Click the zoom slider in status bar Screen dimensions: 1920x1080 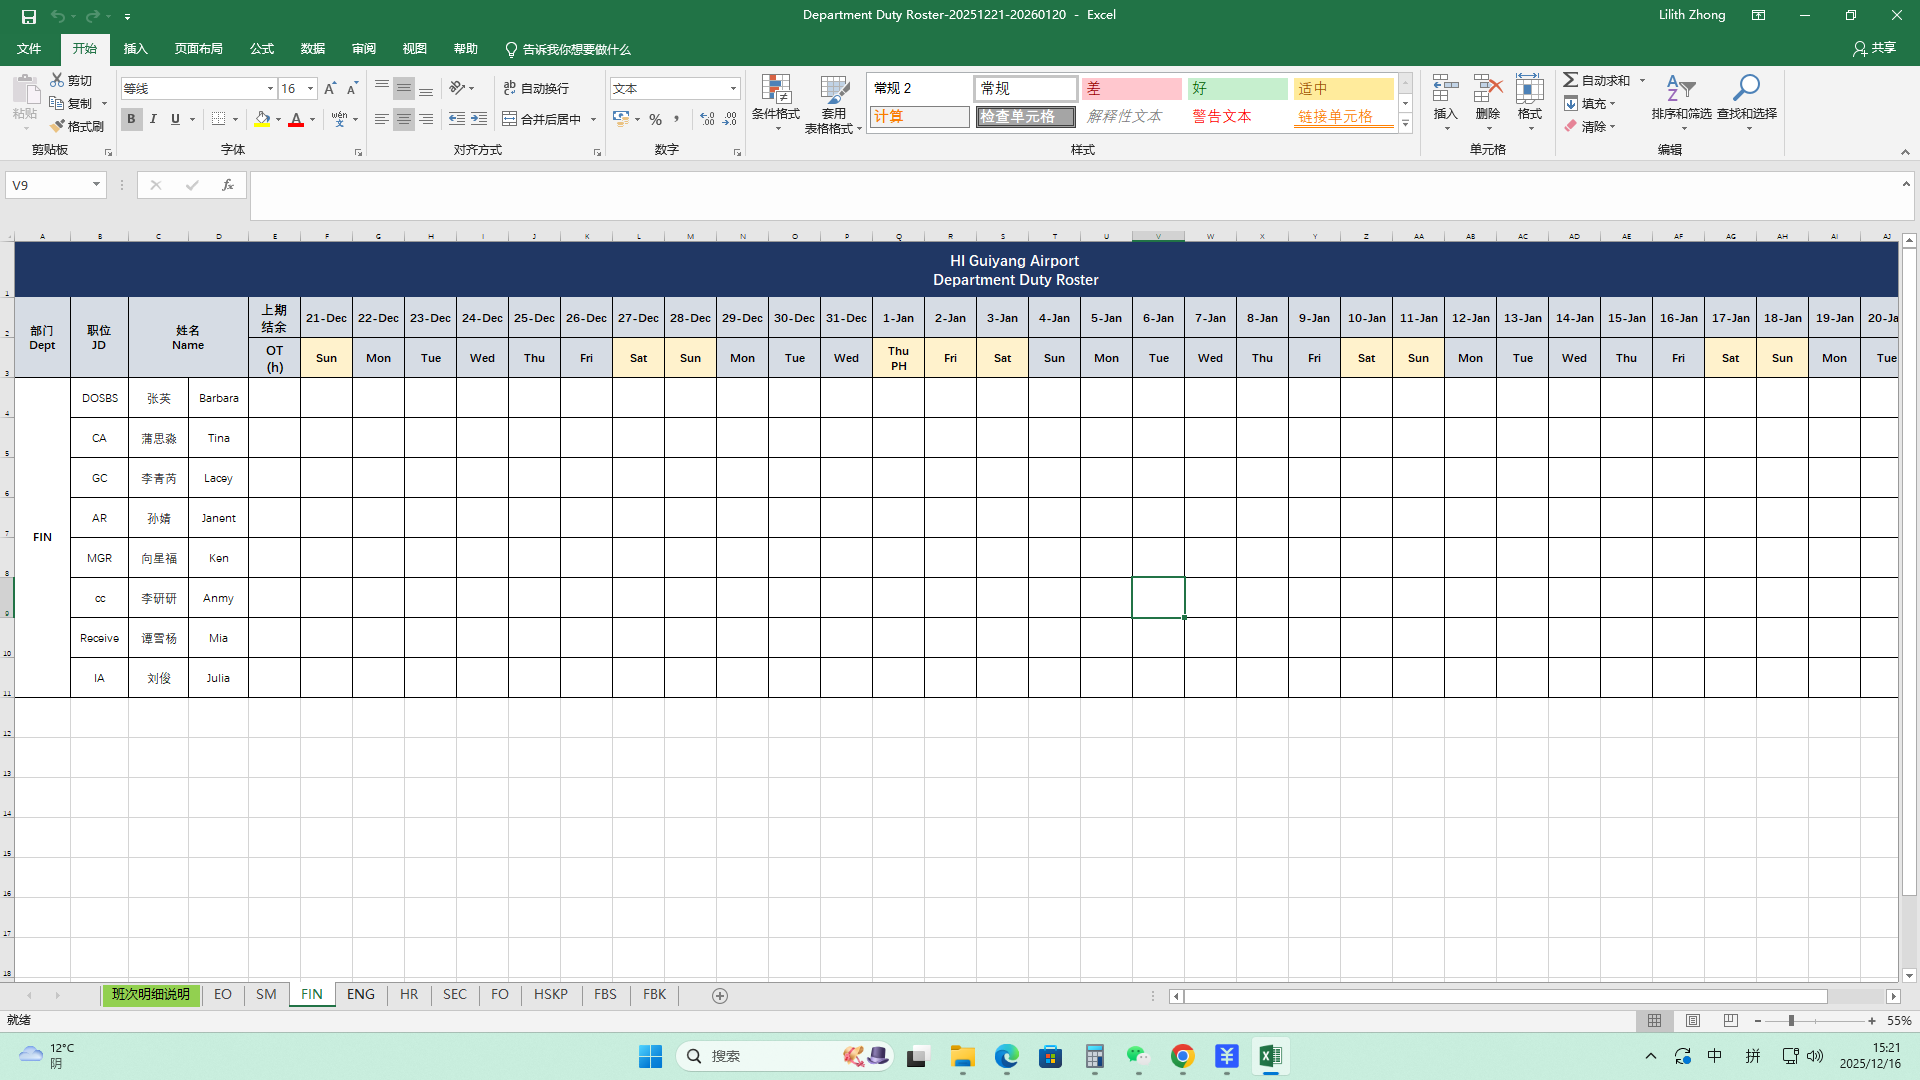point(1791,1021)
